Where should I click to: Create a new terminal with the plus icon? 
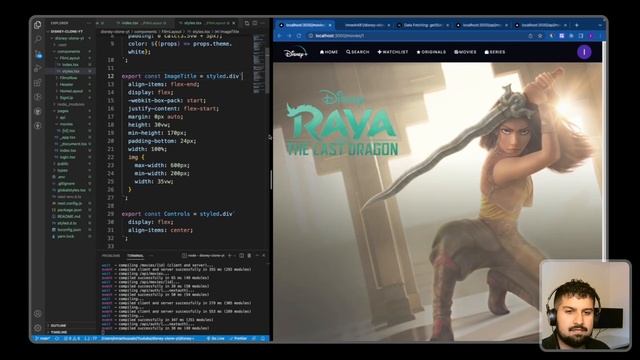click(x=230, y=256)
